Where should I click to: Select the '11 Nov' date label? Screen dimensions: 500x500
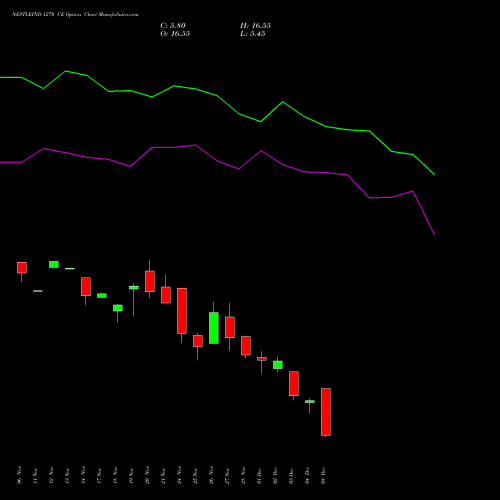pyautogui.click(x=35, y=475)
